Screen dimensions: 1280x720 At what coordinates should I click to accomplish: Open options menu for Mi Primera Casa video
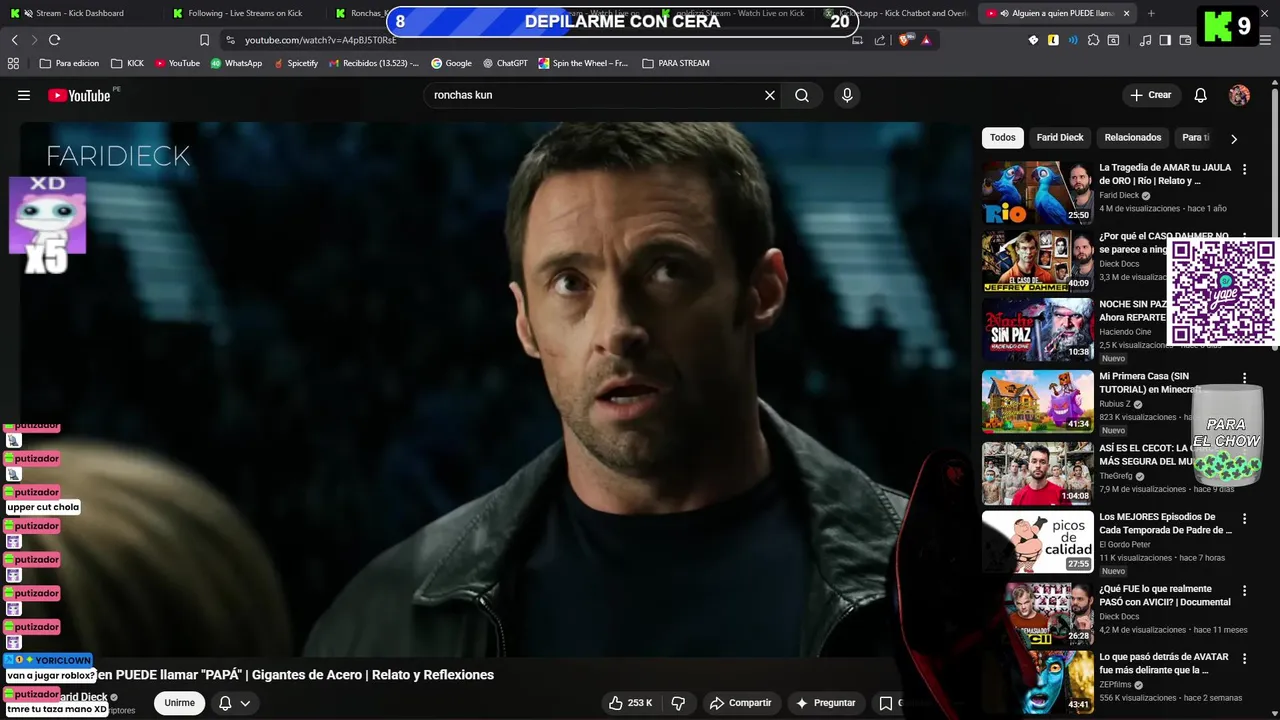(1244, 378)
